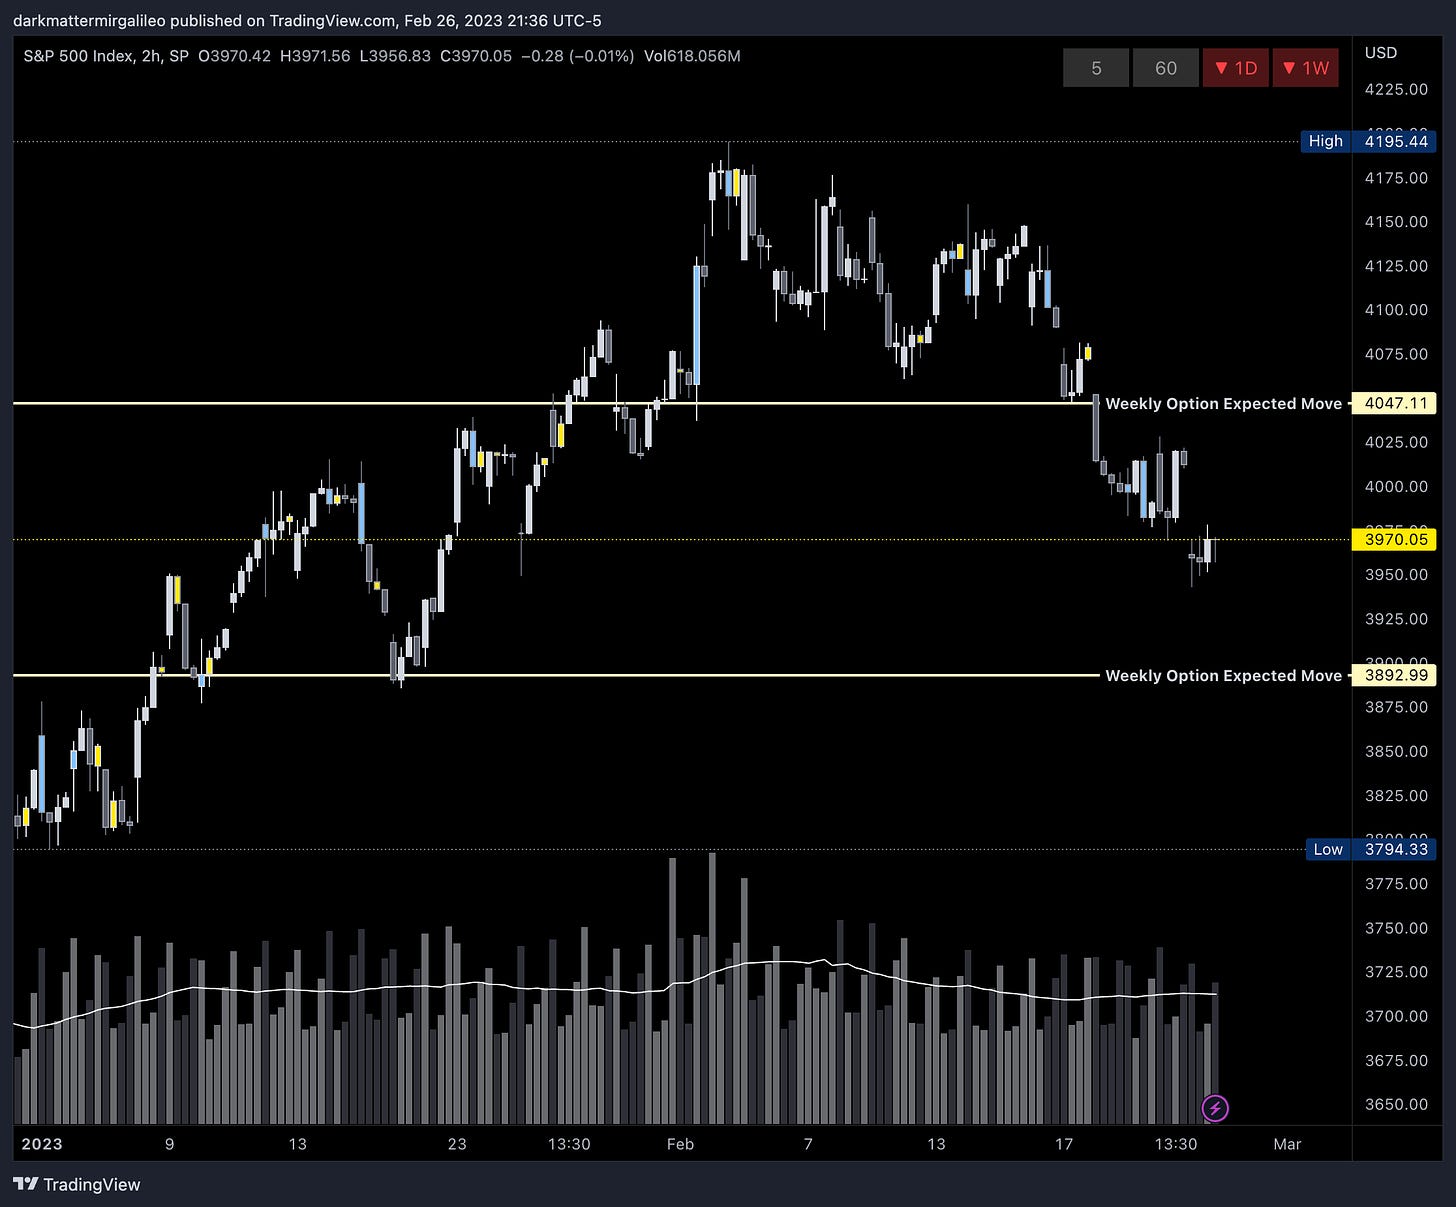Click the Feb date on time axis
Viewport: 1456px width, 1207px height.
[x=680, y=1144]
